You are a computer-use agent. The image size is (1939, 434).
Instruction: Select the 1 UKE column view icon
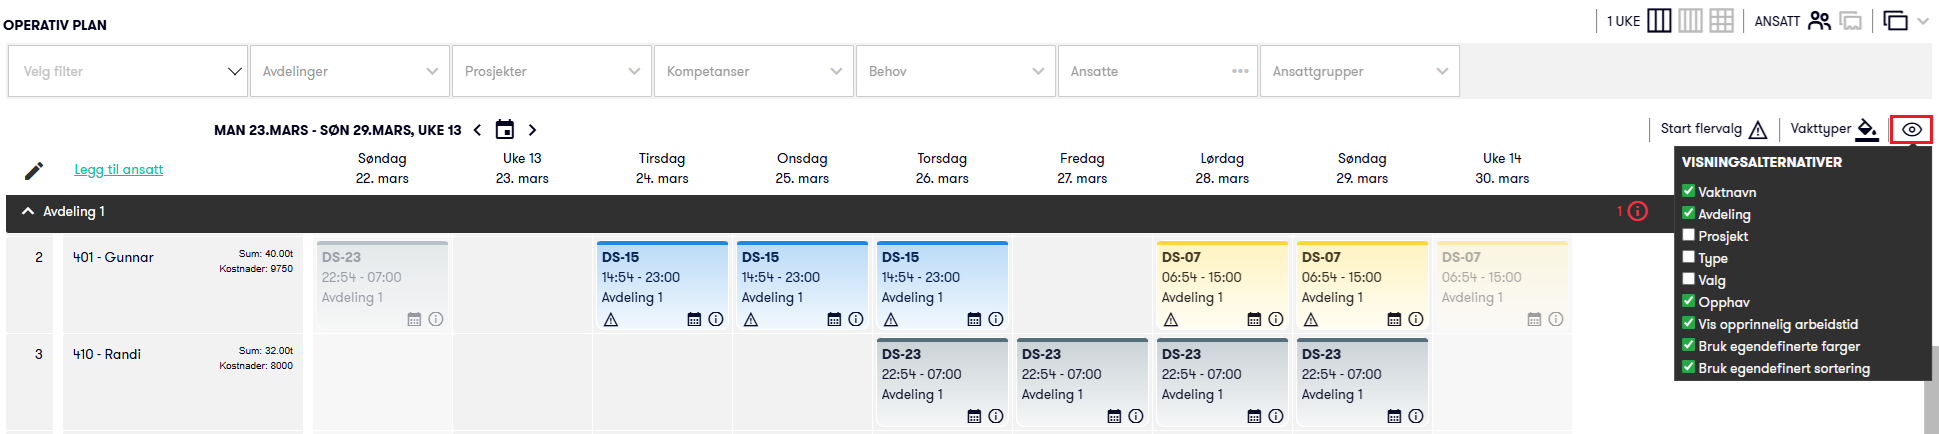(x=1659, y=21)
